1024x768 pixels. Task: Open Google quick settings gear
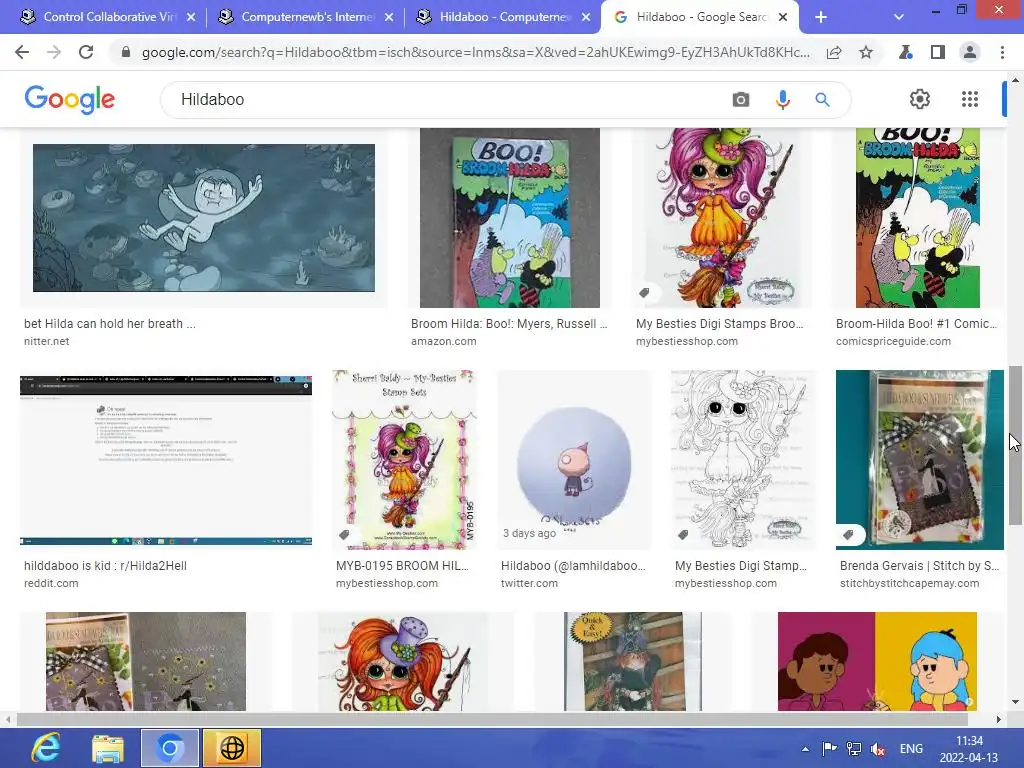pyautogui.click(x=920, y=99)
